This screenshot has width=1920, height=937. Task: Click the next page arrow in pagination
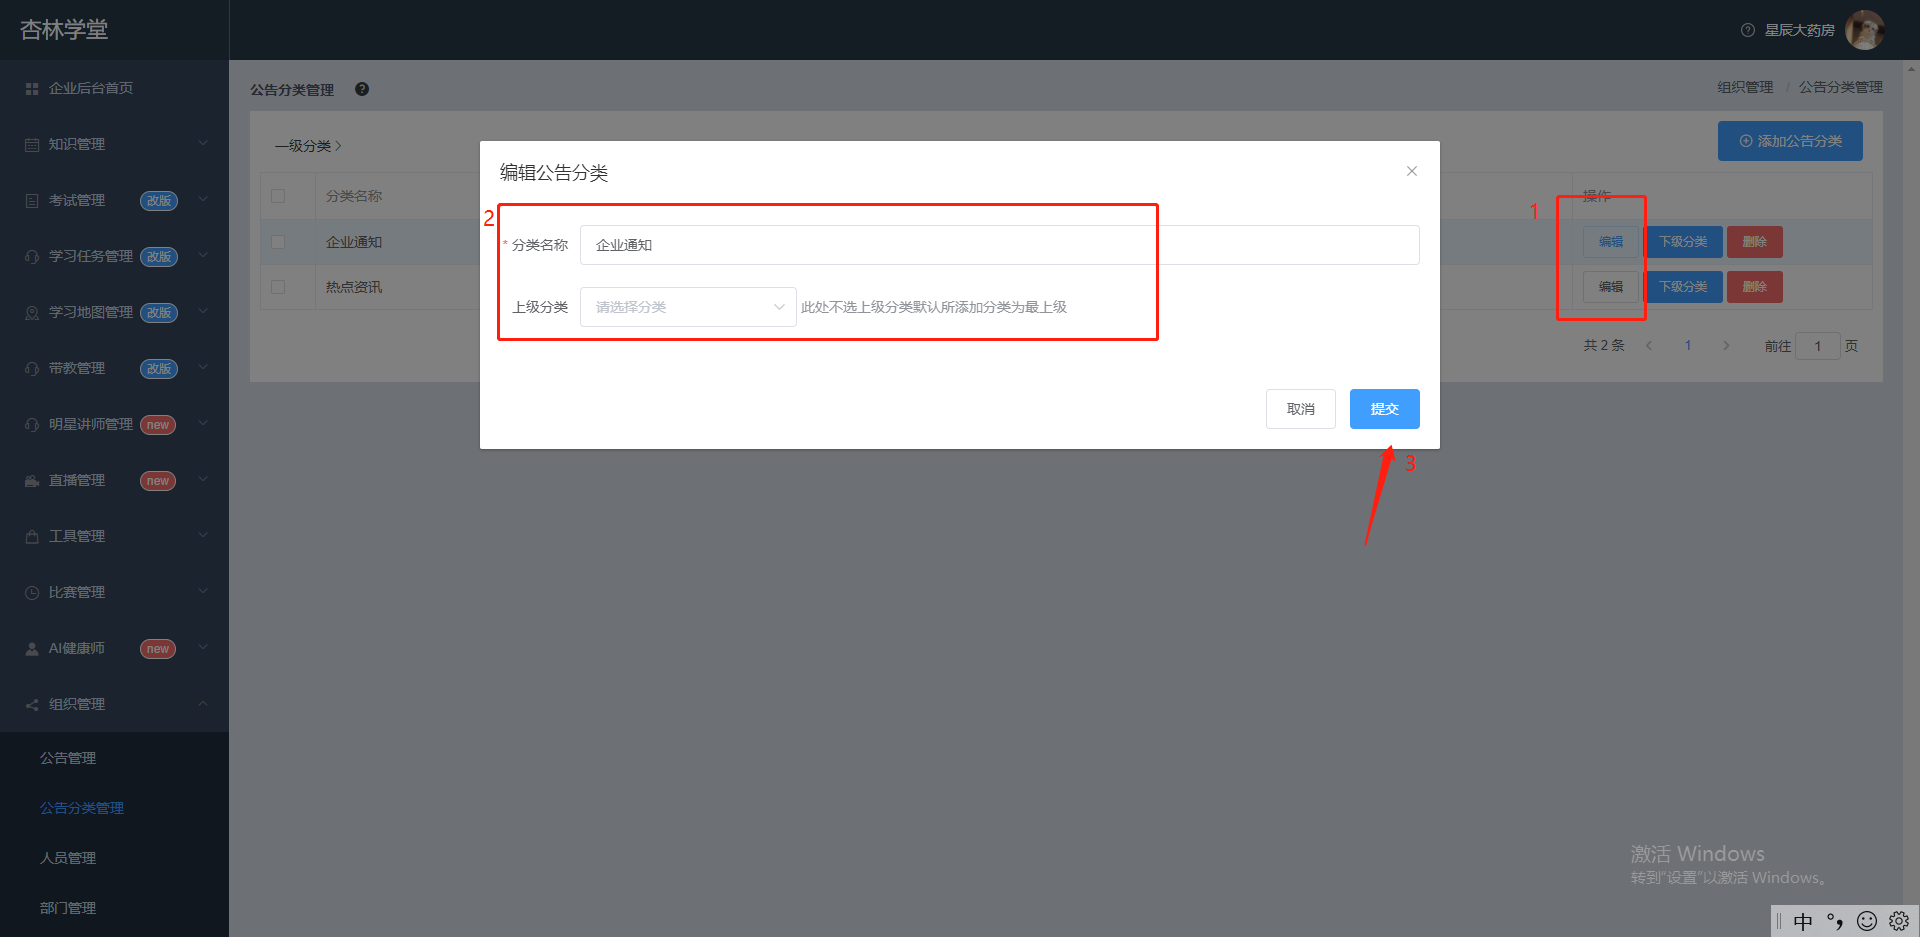click(x=1726, y=346)
